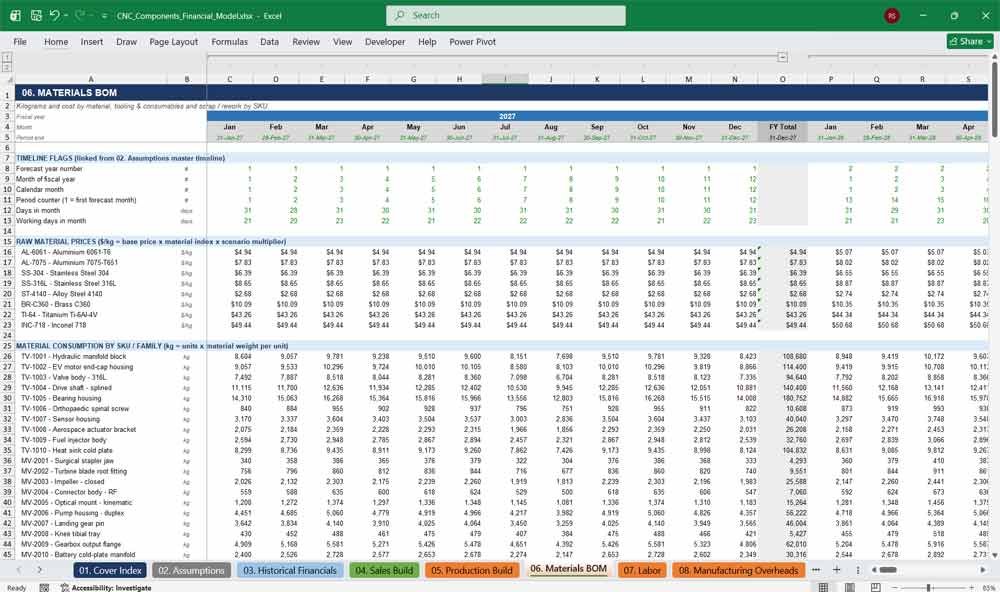Open the '03. Historical Financials' sheet tab
The width and height of the screenshot is (1000, 592).
click(x=290, y=570)
